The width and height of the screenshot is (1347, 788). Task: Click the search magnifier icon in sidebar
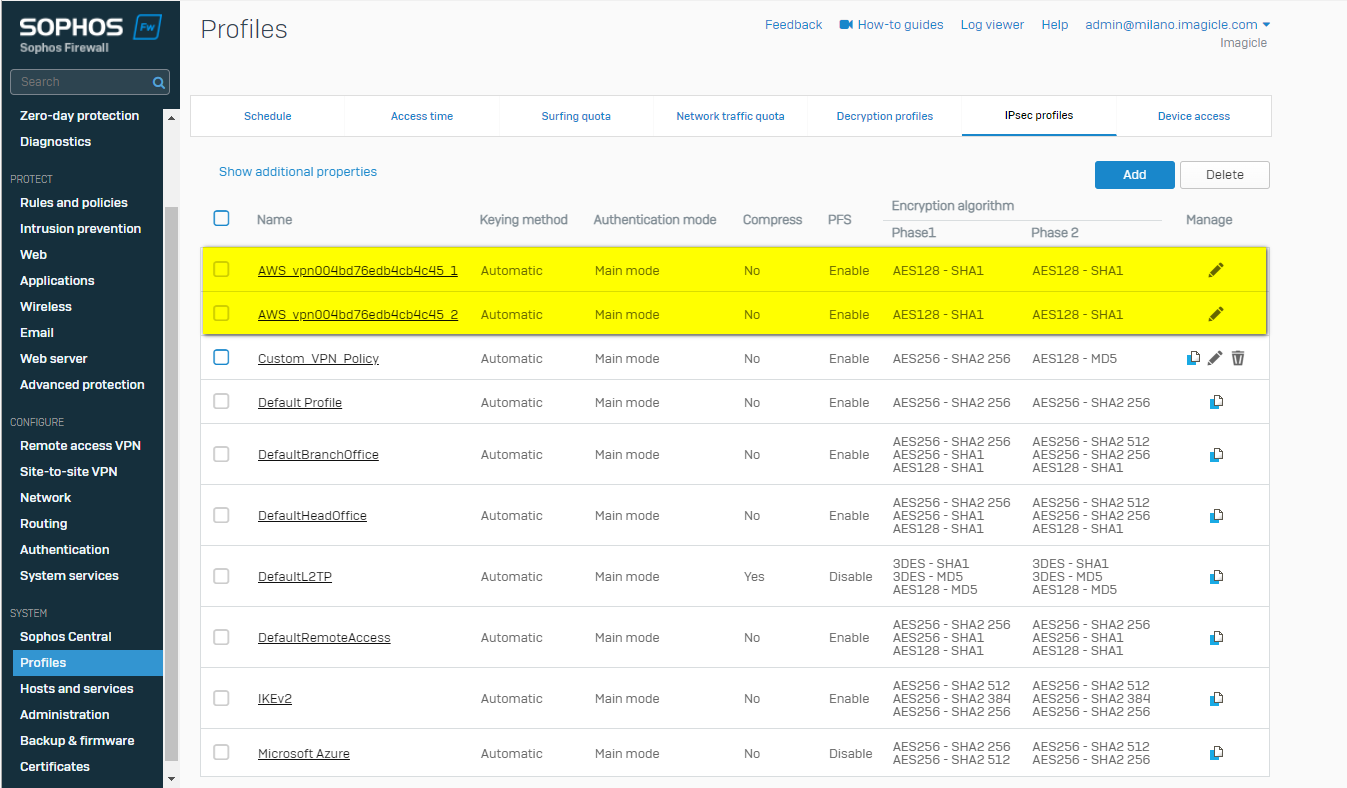point(158,82)
